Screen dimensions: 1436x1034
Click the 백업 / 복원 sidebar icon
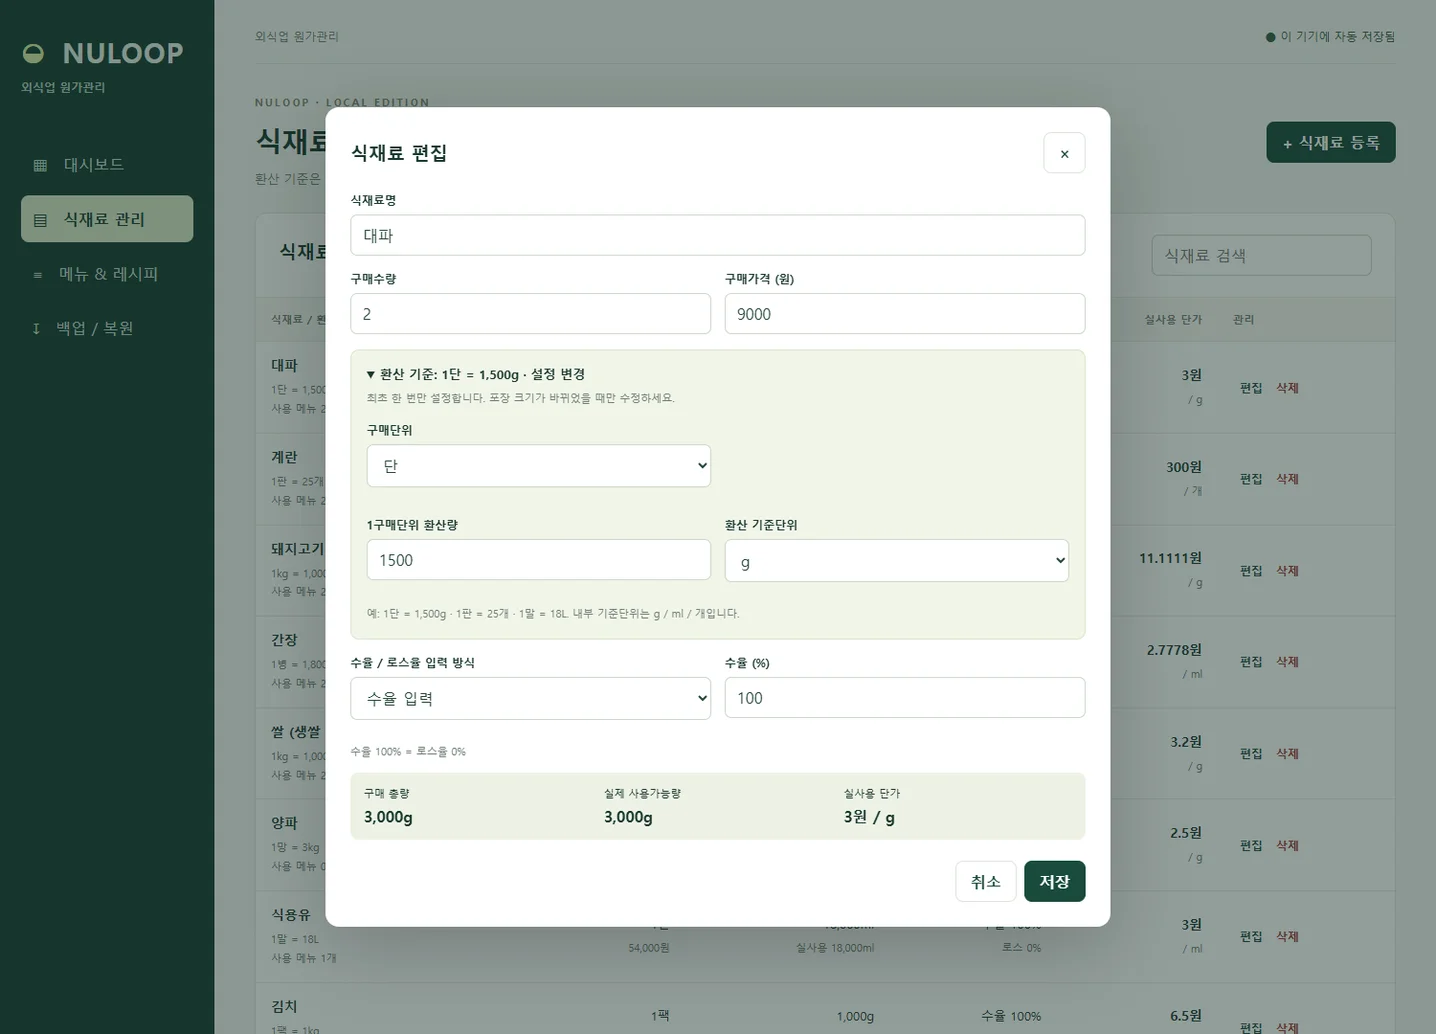(x=36, y=329)
